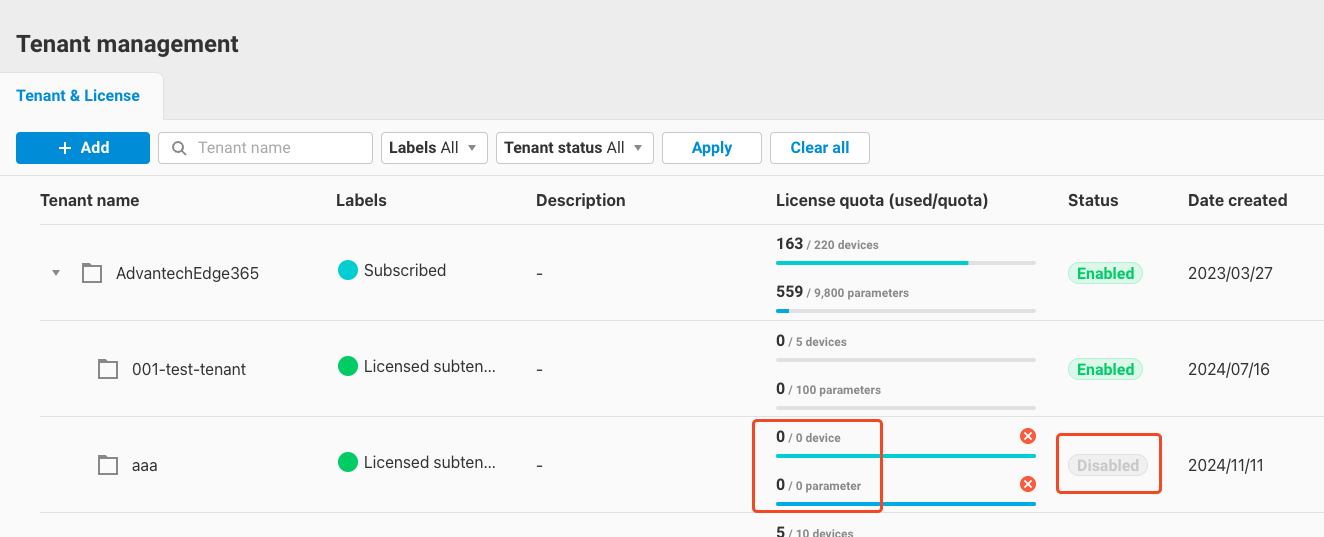The height and width of the screenshot is (537, 1324).
Task: Open the Tenant status All dropdown
Action: click(x=575, y=147)
